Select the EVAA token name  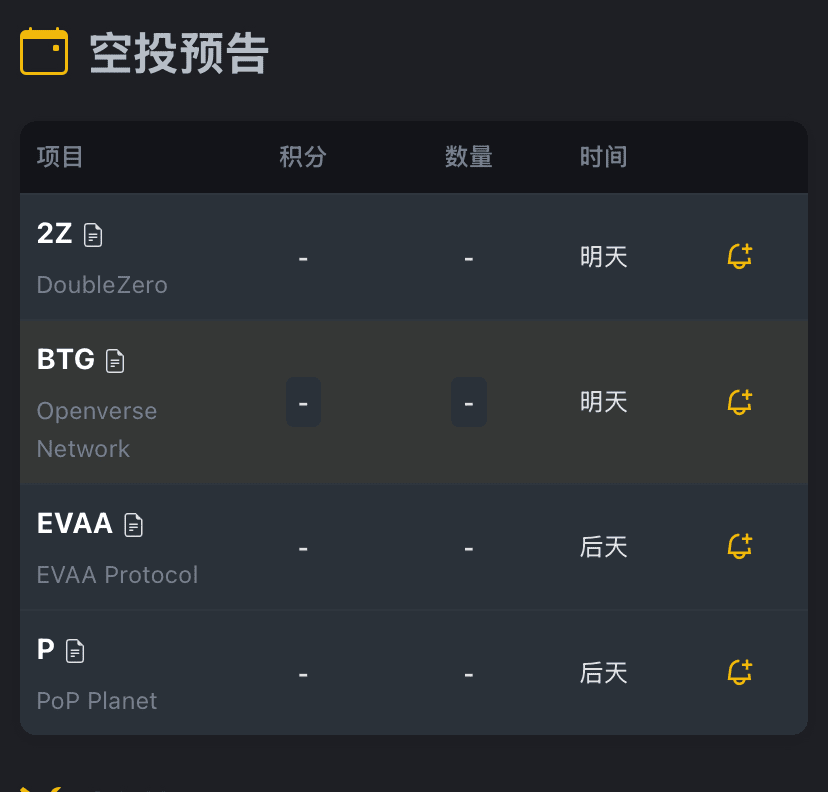pyautogui.click(x=75, y=523)
